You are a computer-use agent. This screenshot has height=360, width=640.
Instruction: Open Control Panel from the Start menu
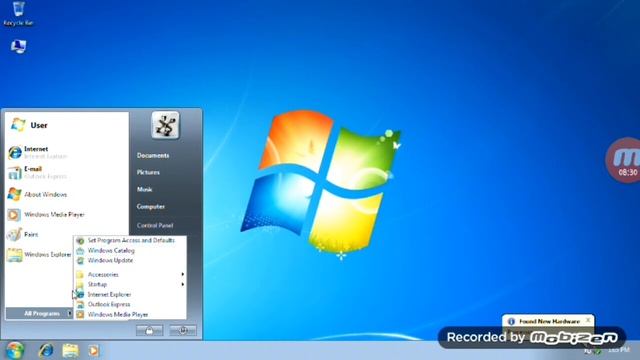[155, 225]
